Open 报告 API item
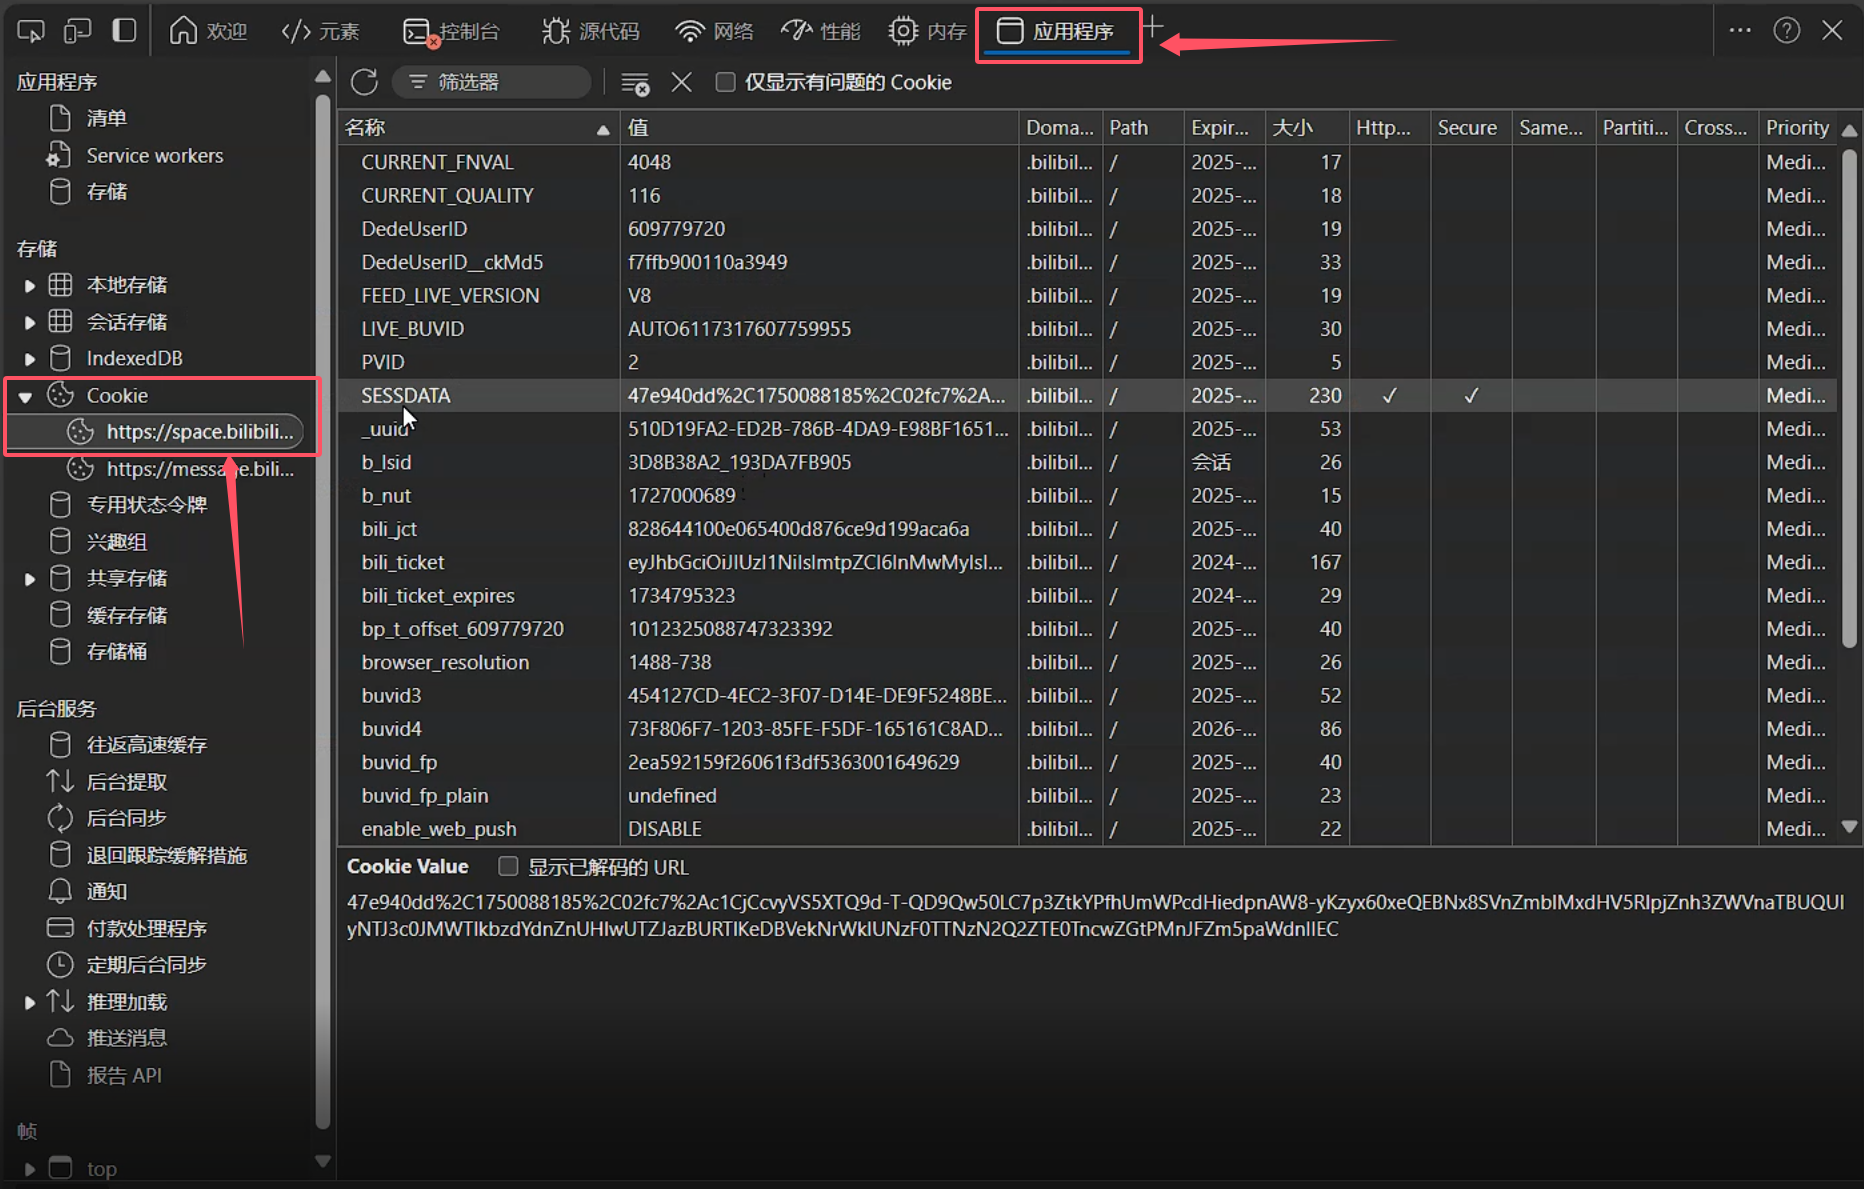The width and height of the screenshot is (1864, 1189). pos(124,1075)
